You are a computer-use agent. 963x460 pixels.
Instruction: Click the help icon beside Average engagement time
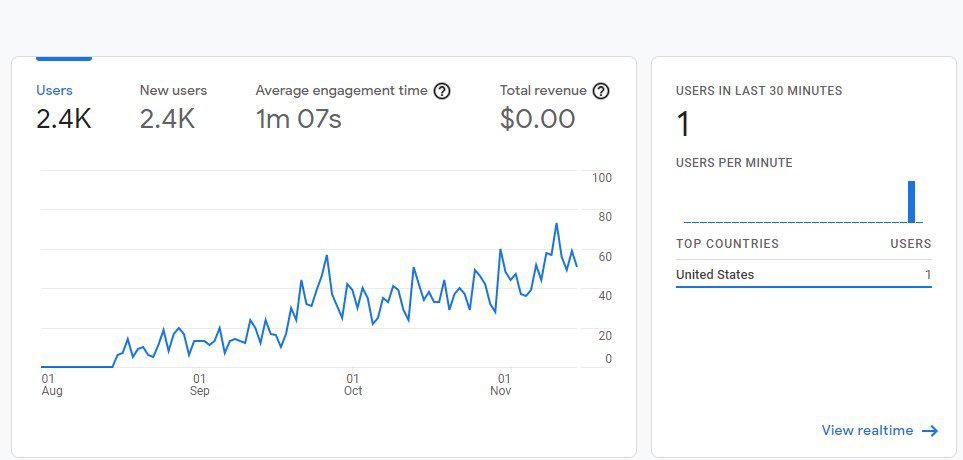442,91
